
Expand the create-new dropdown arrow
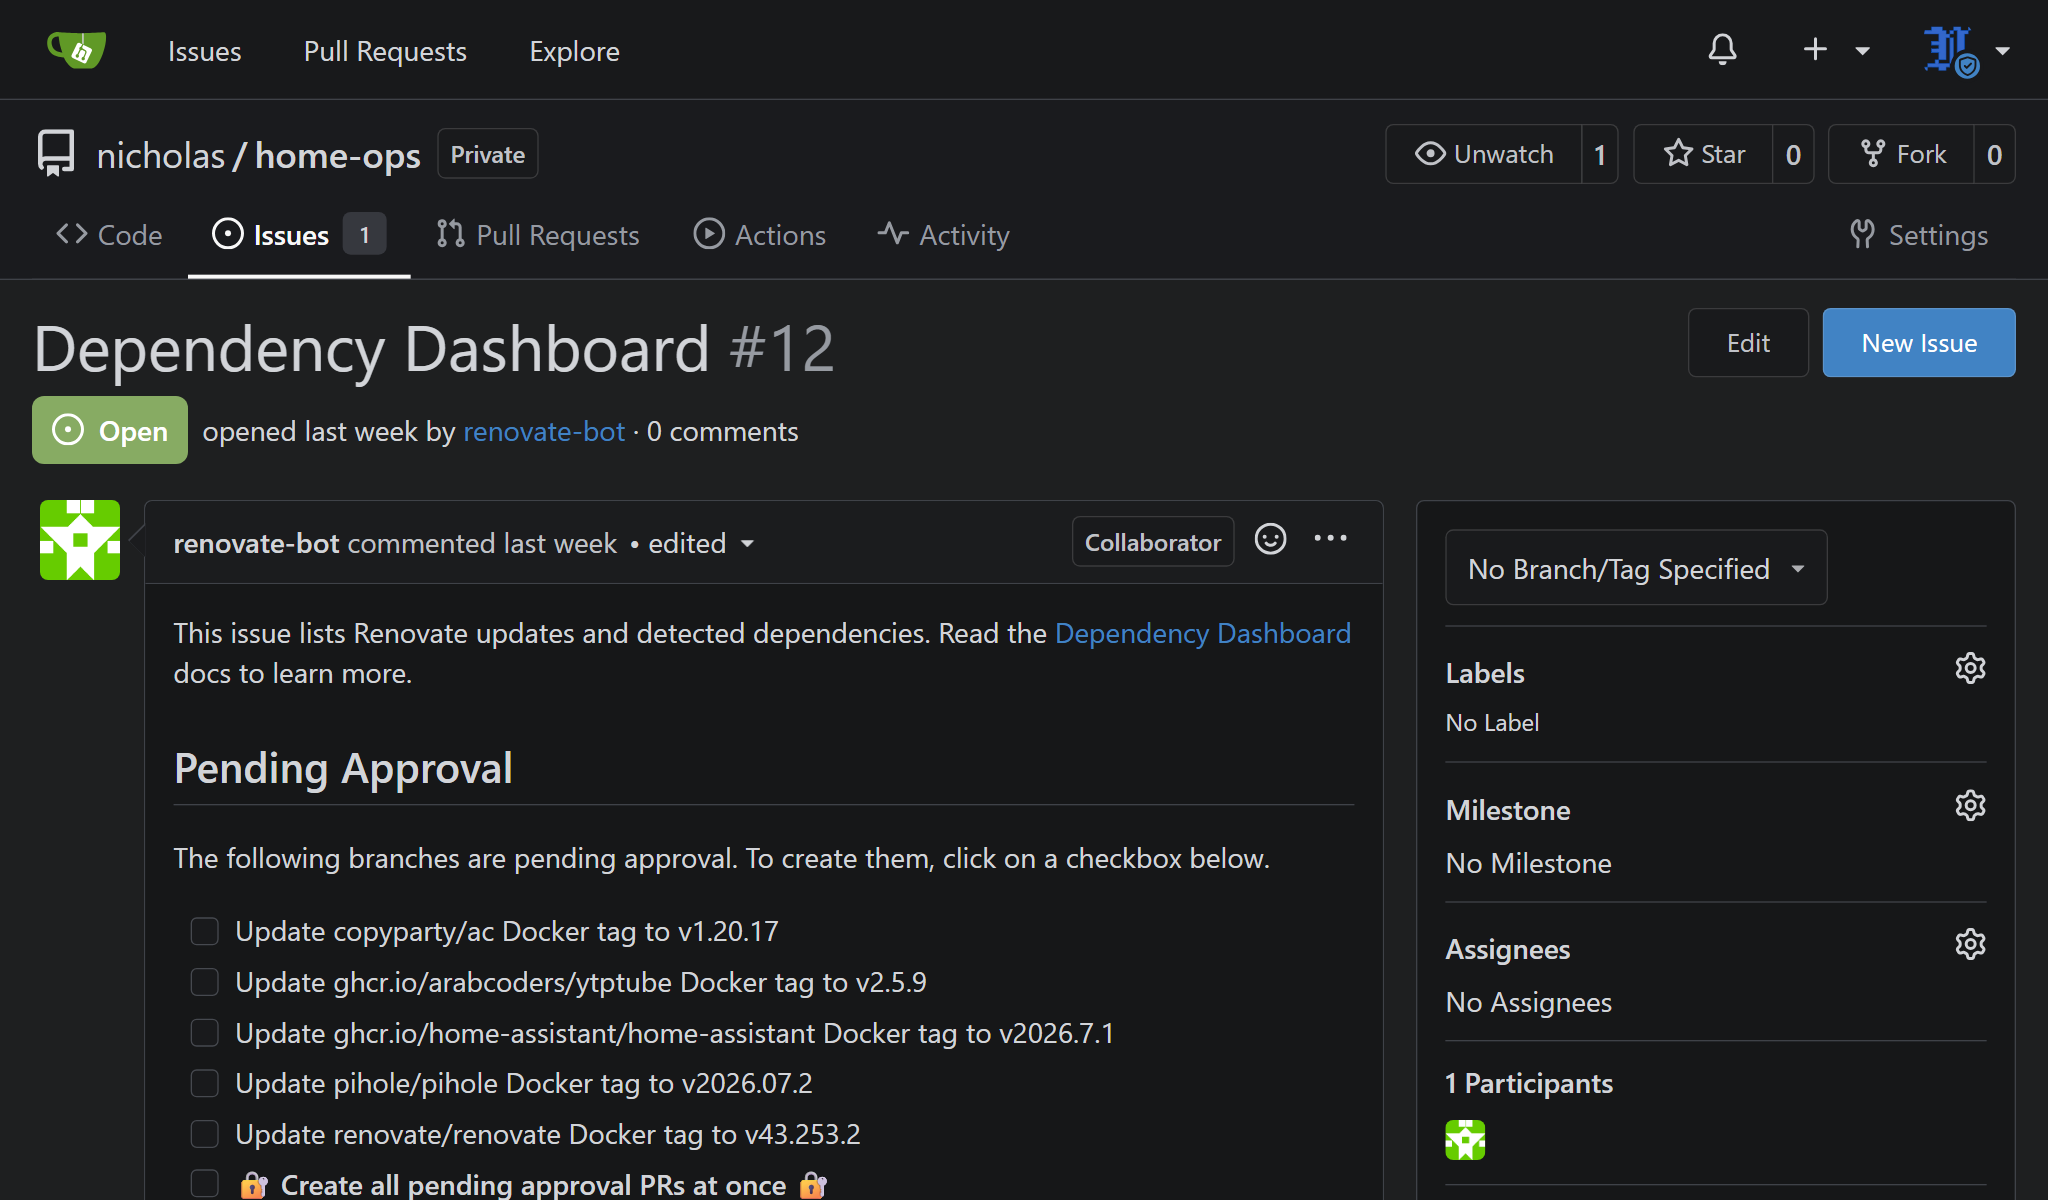point(1862,51)
